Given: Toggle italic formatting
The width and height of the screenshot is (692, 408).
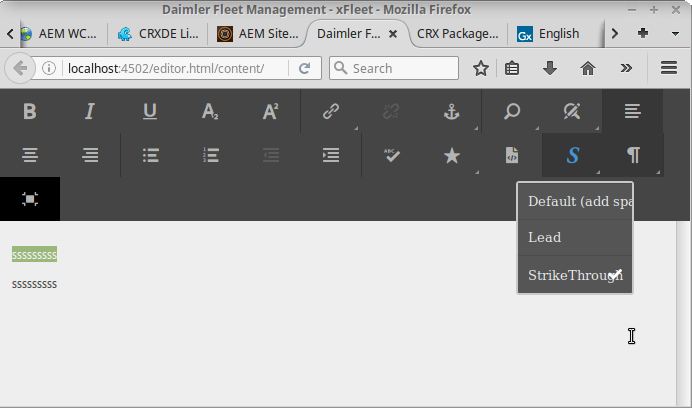Looking at the screenshot, I should [90, 112].
